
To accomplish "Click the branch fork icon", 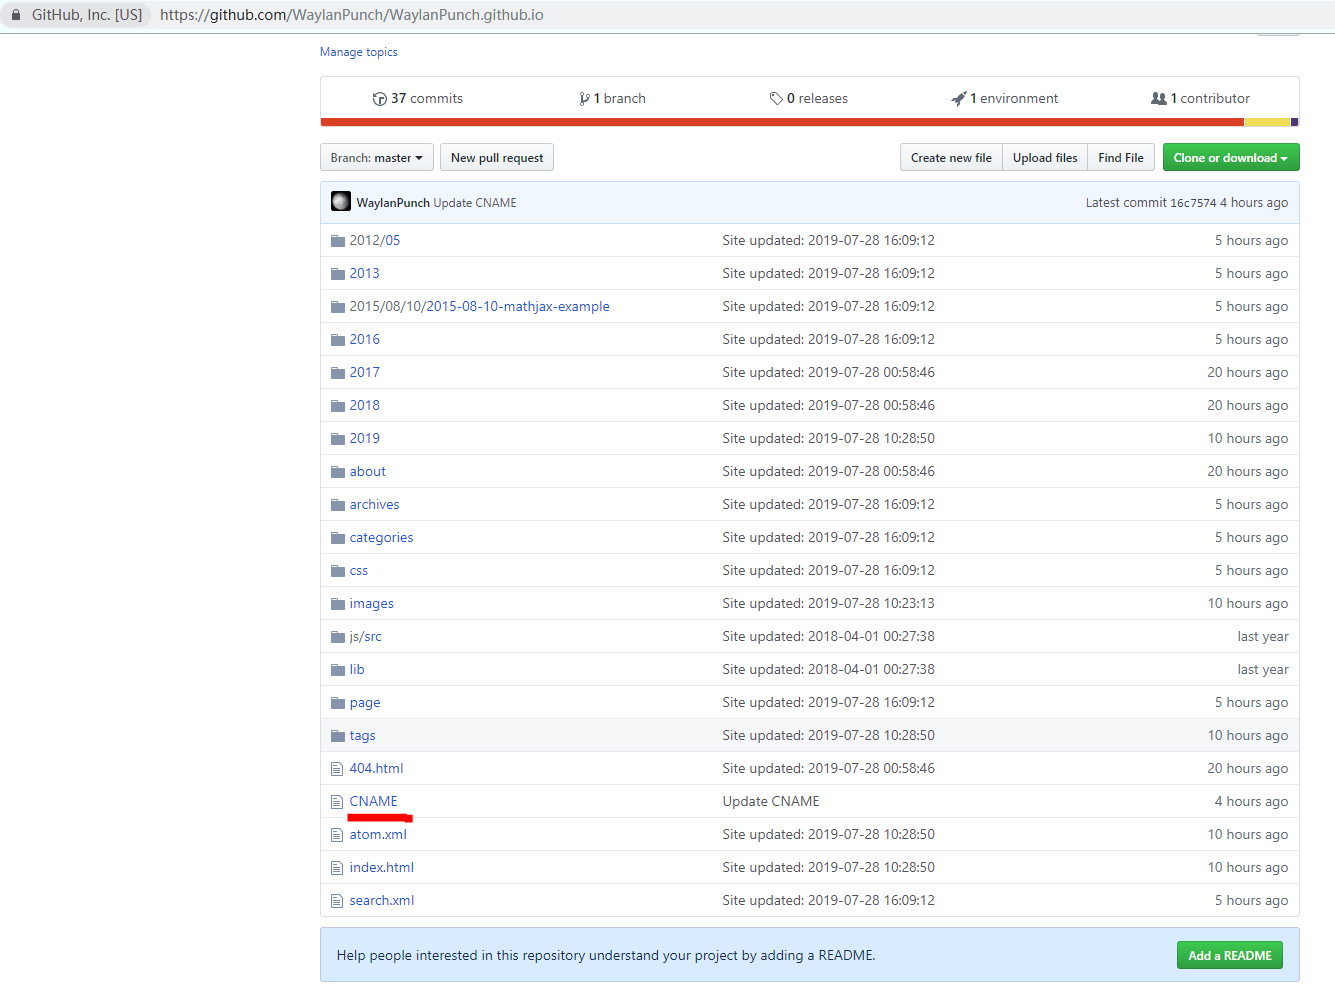I will pos(584,99).
